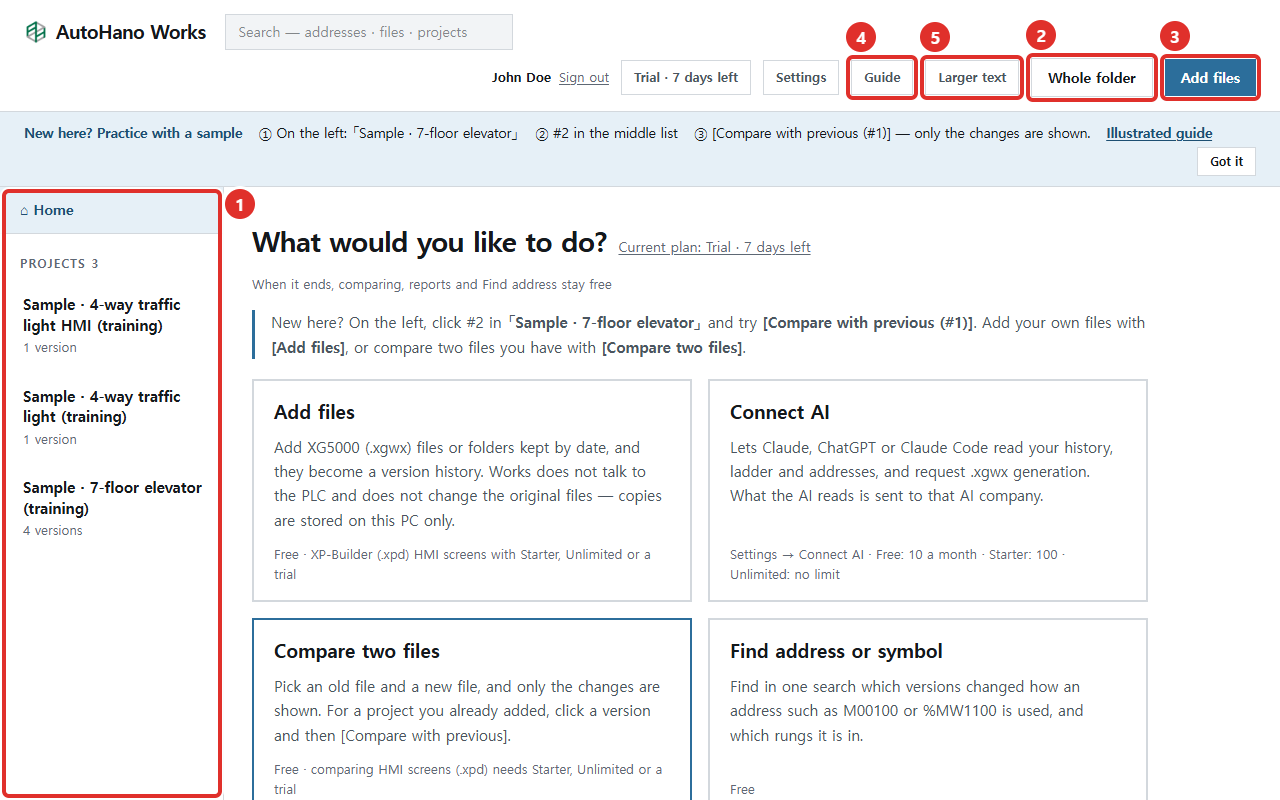Click the AutoHano Works logo icon
Viewport: 1280px width, 800px height.
point(36,32)
